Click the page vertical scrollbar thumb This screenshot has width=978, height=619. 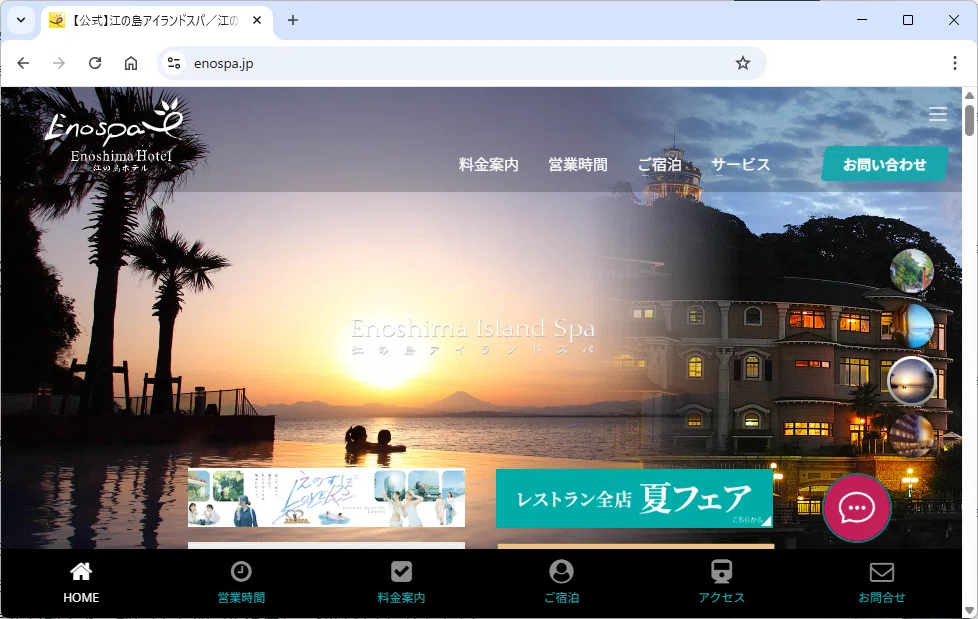click(x=969, y=120)
